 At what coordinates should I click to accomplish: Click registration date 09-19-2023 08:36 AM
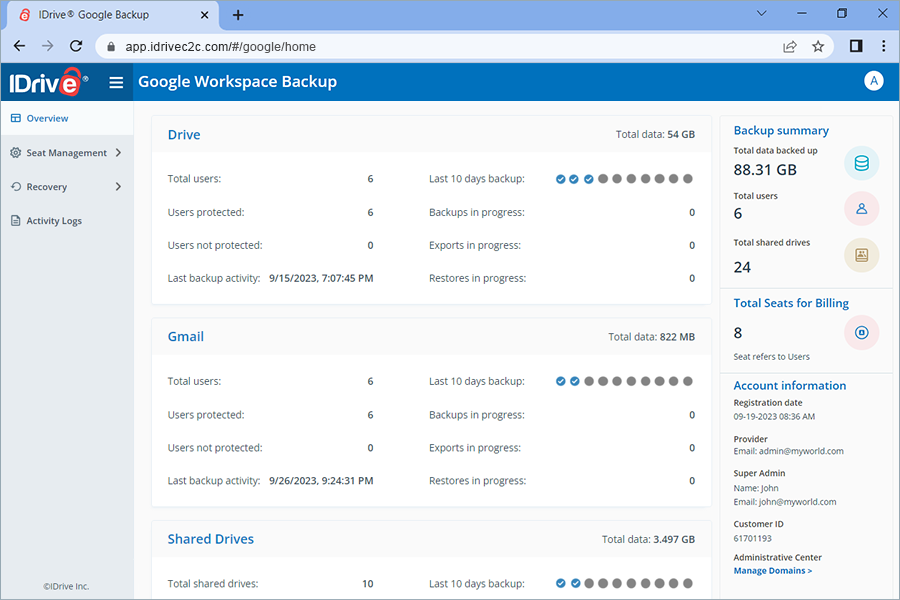coord(774,417)
